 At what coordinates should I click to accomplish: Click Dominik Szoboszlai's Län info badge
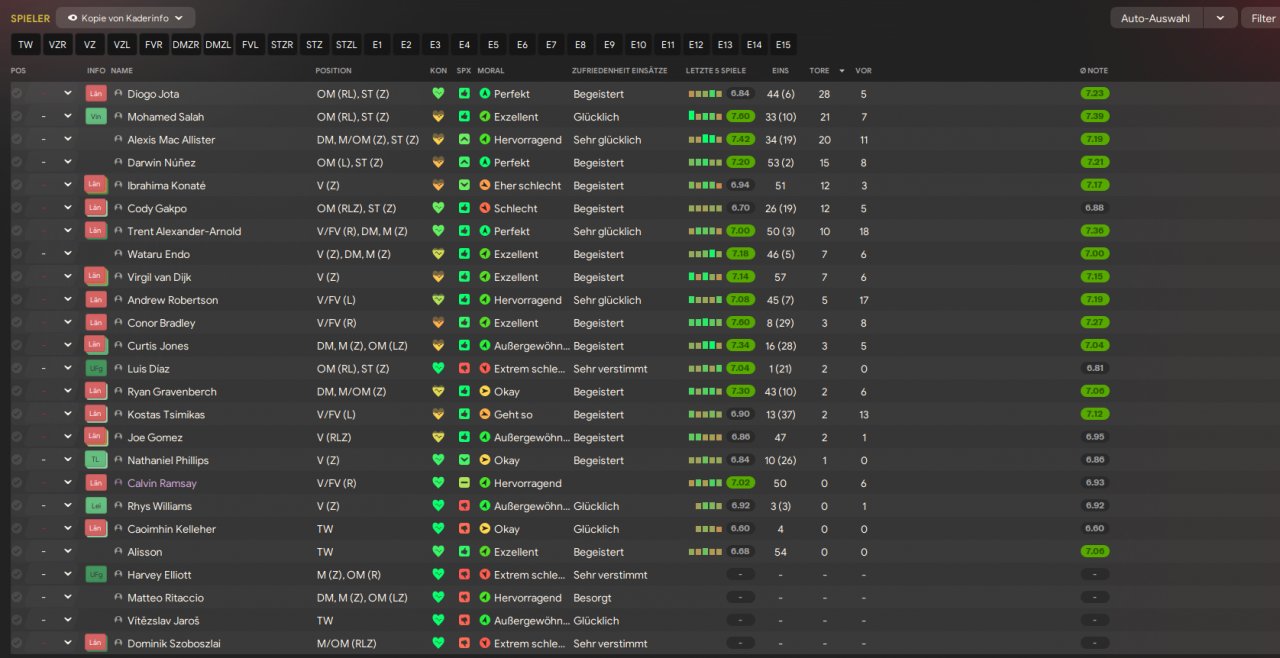pyautogui.click(x=96, y=643)
